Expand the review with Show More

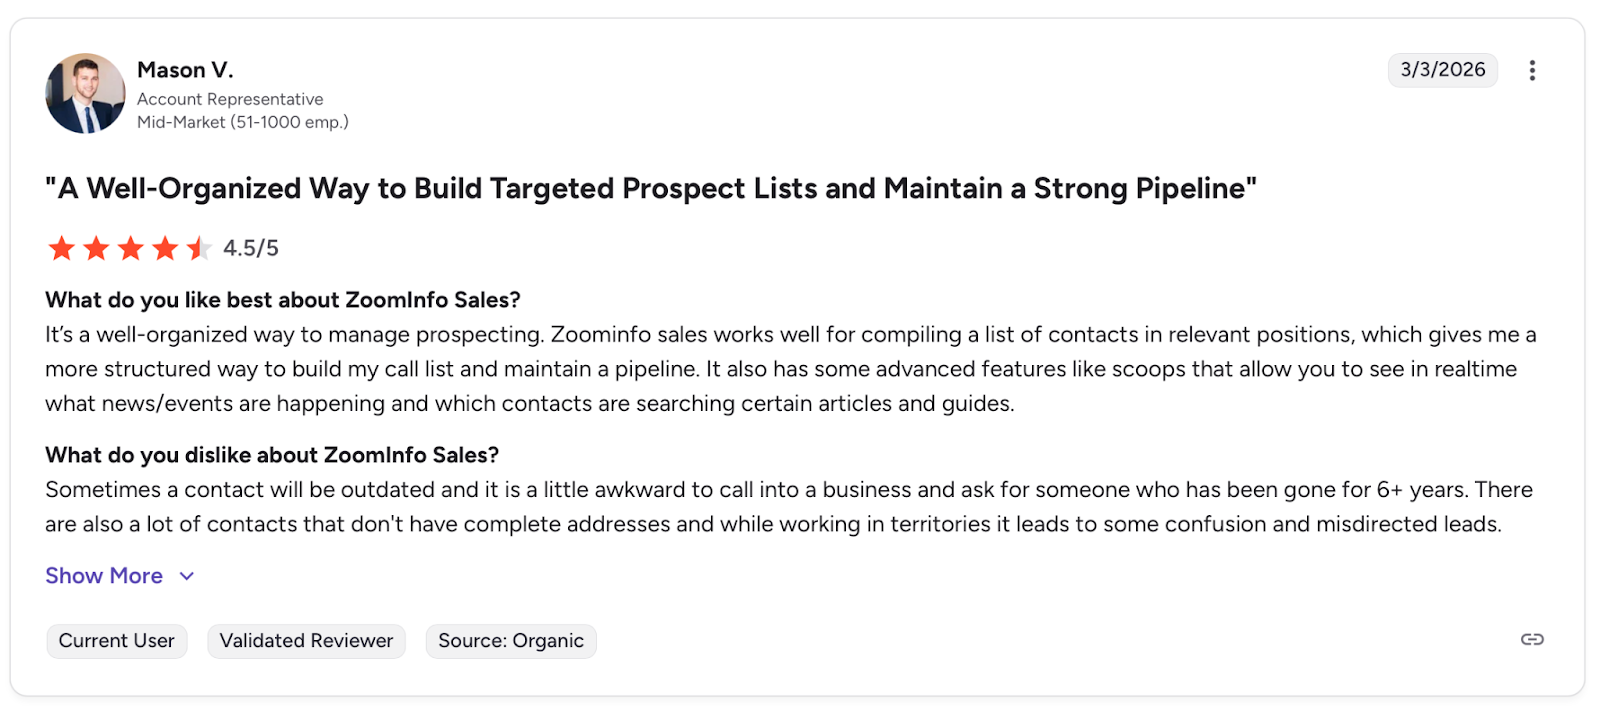coord(104,576)
